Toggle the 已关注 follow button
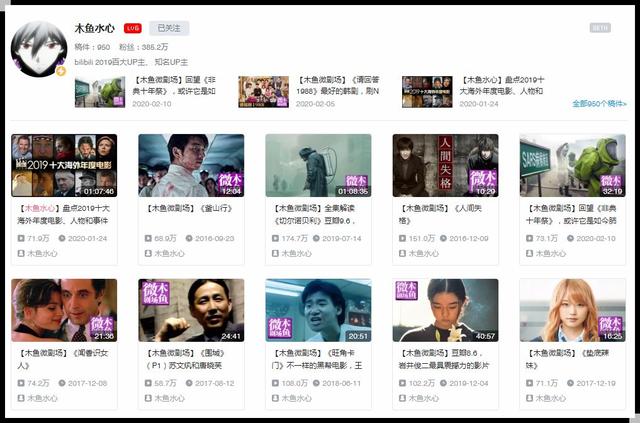 tap(169, 28)
